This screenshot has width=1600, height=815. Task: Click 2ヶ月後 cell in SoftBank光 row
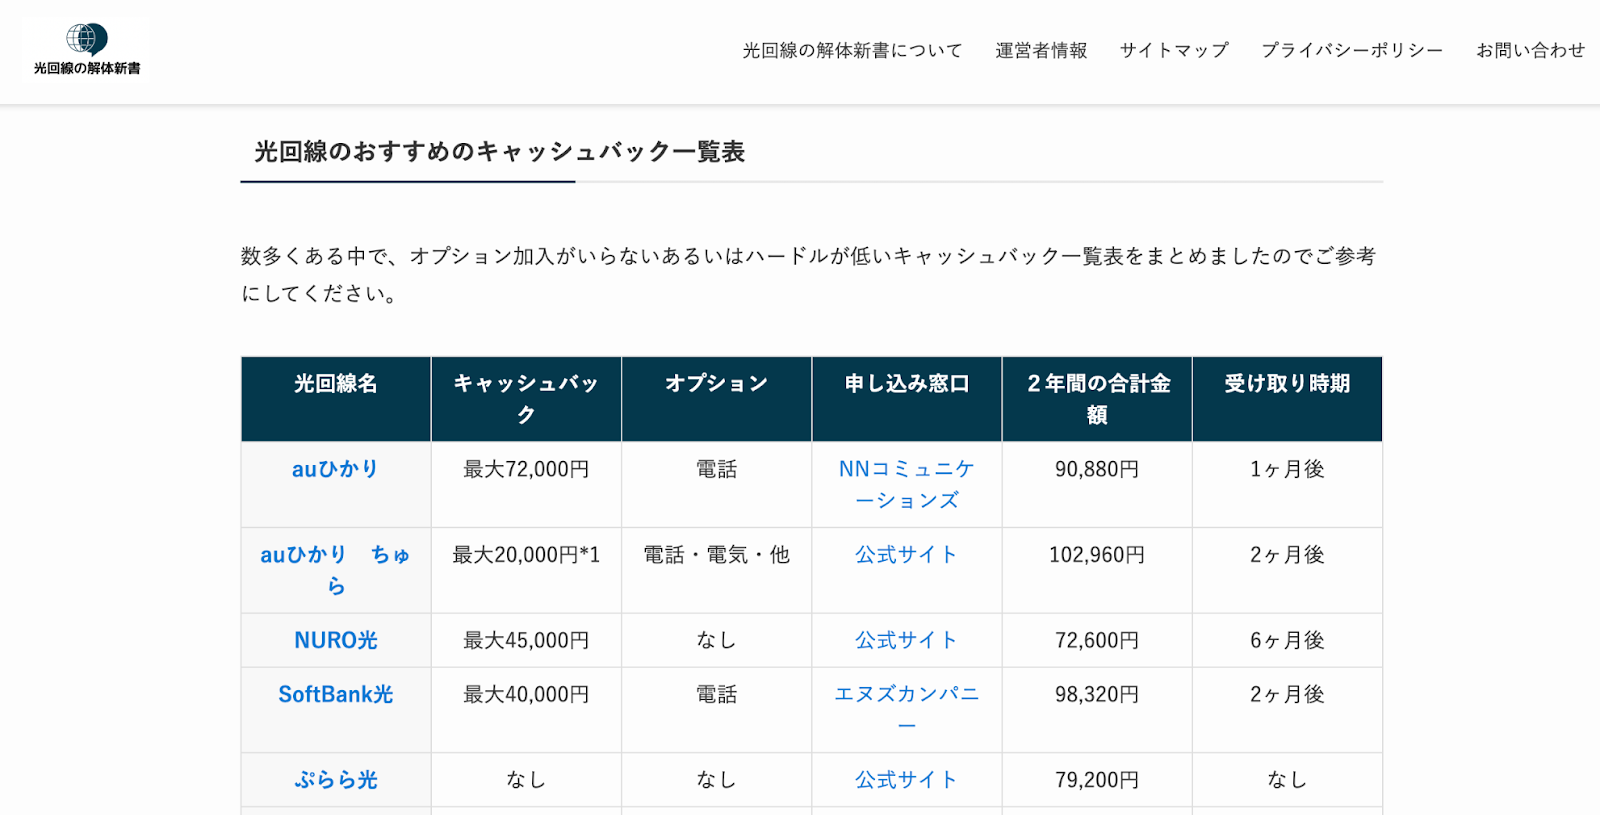[1287, 710]
